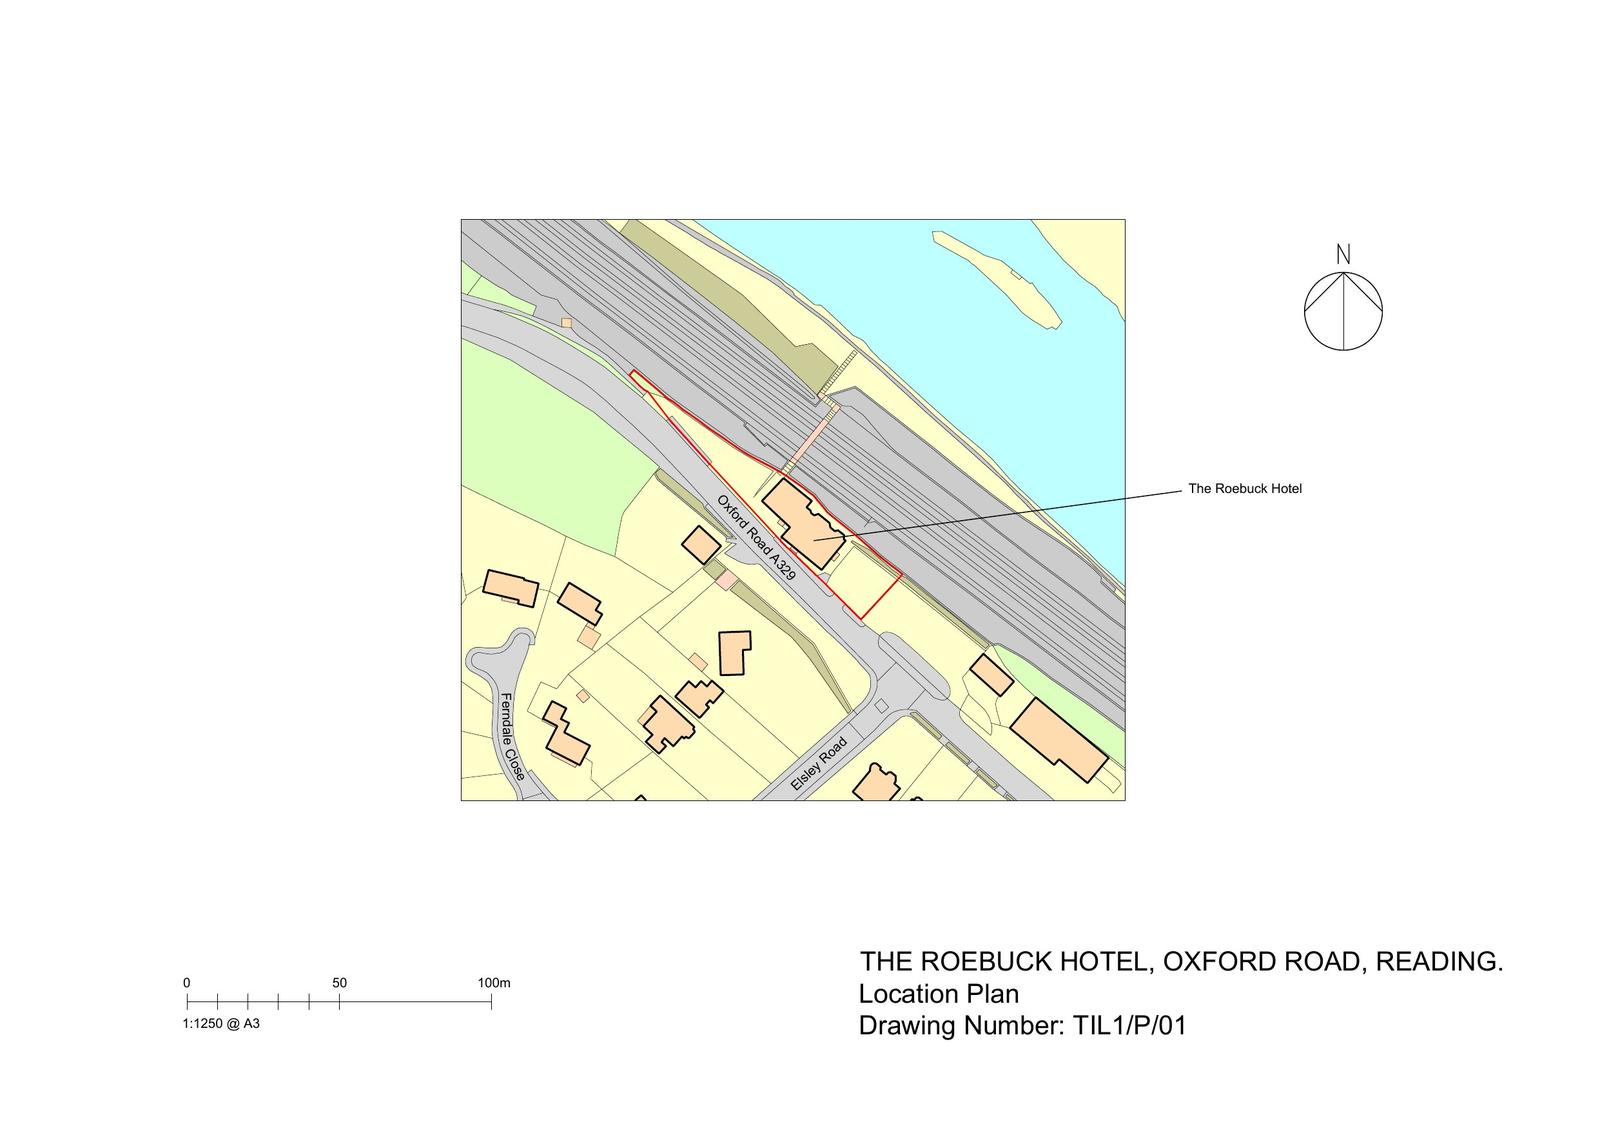The image size is (1600, 1131).
Task: Click the '1:1250 @ A3' scale note
Action: pos(221,1024)
